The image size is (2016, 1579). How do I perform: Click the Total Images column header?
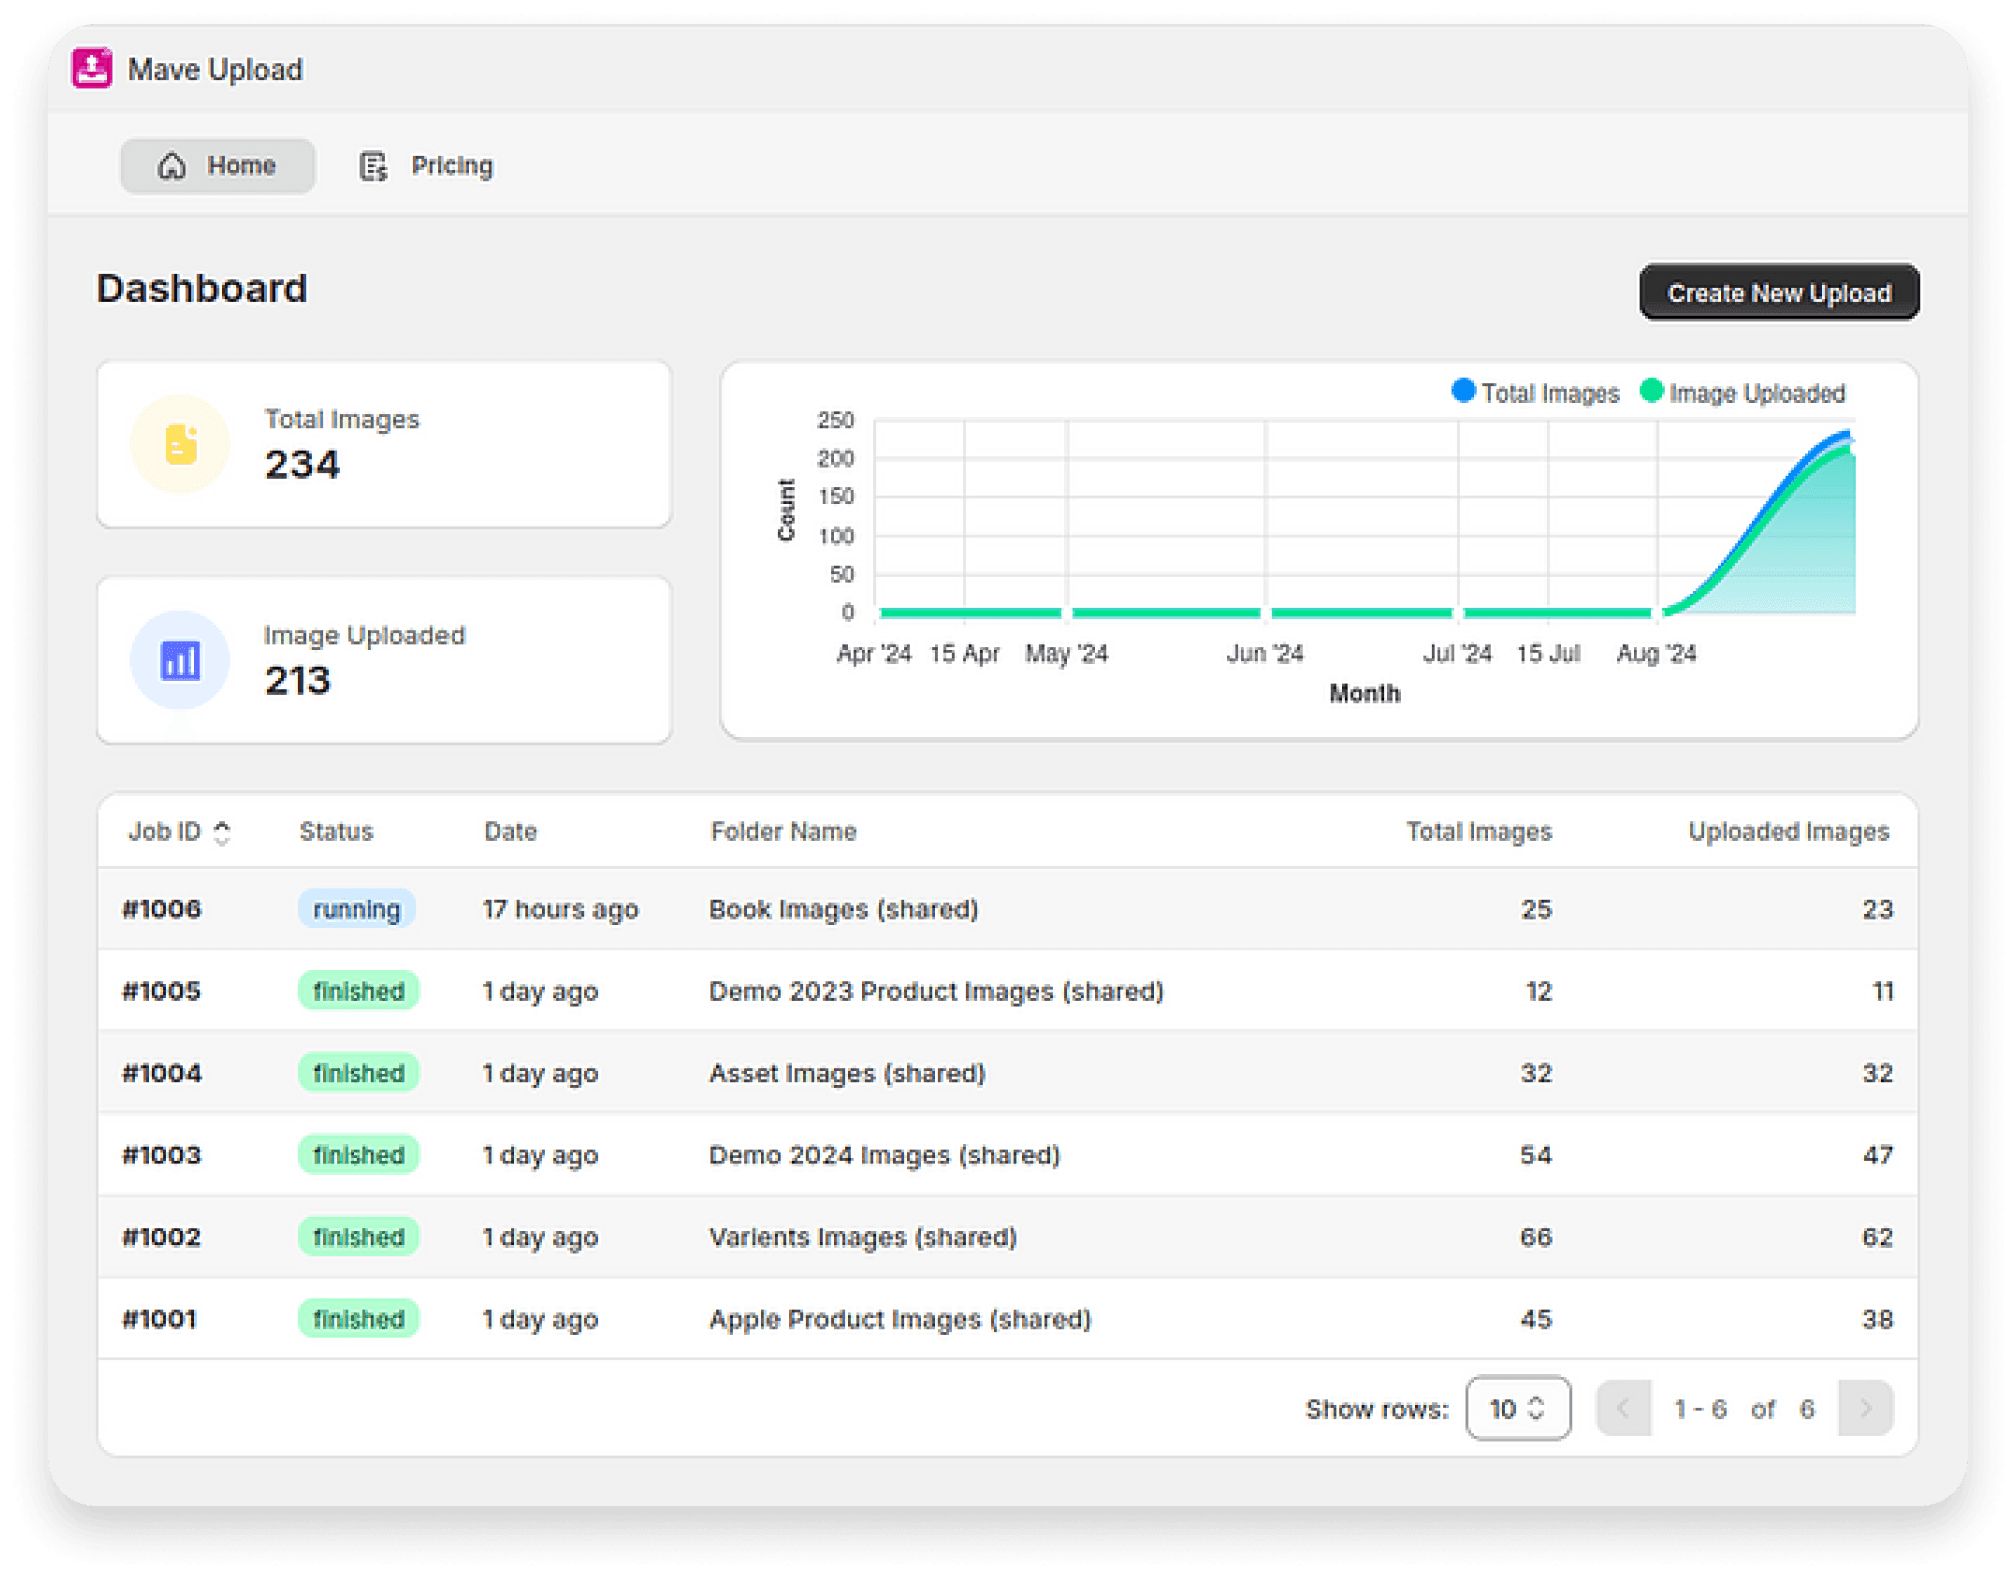point(1478,831)
